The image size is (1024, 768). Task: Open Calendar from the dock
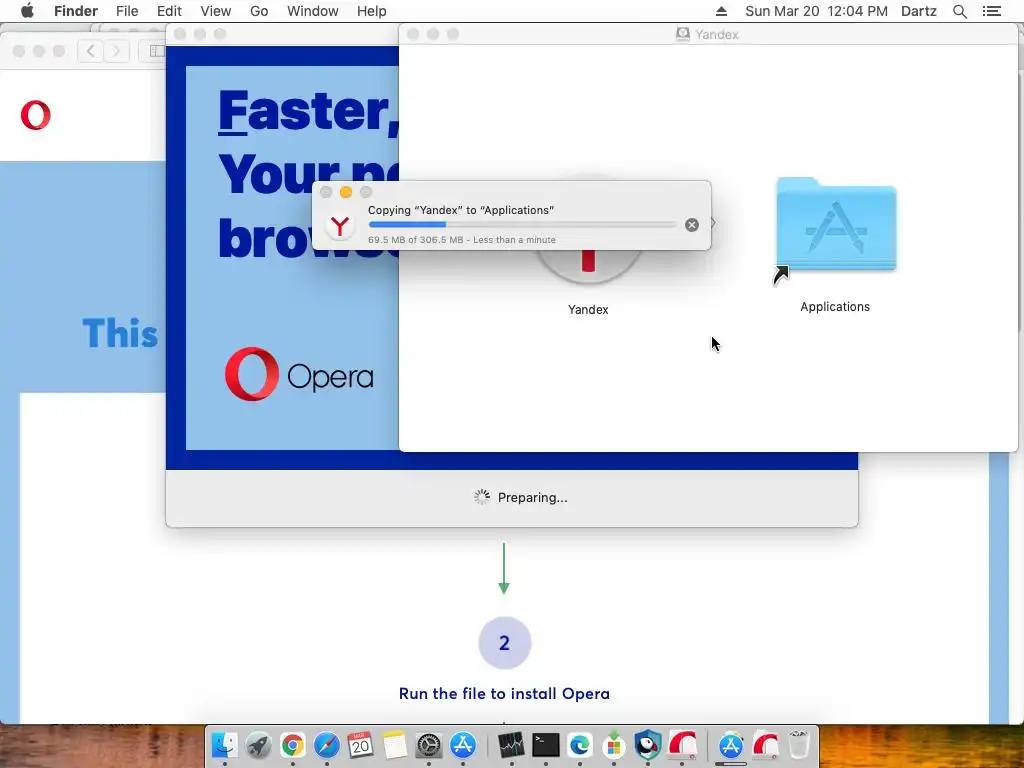click(x=360, y=745)
